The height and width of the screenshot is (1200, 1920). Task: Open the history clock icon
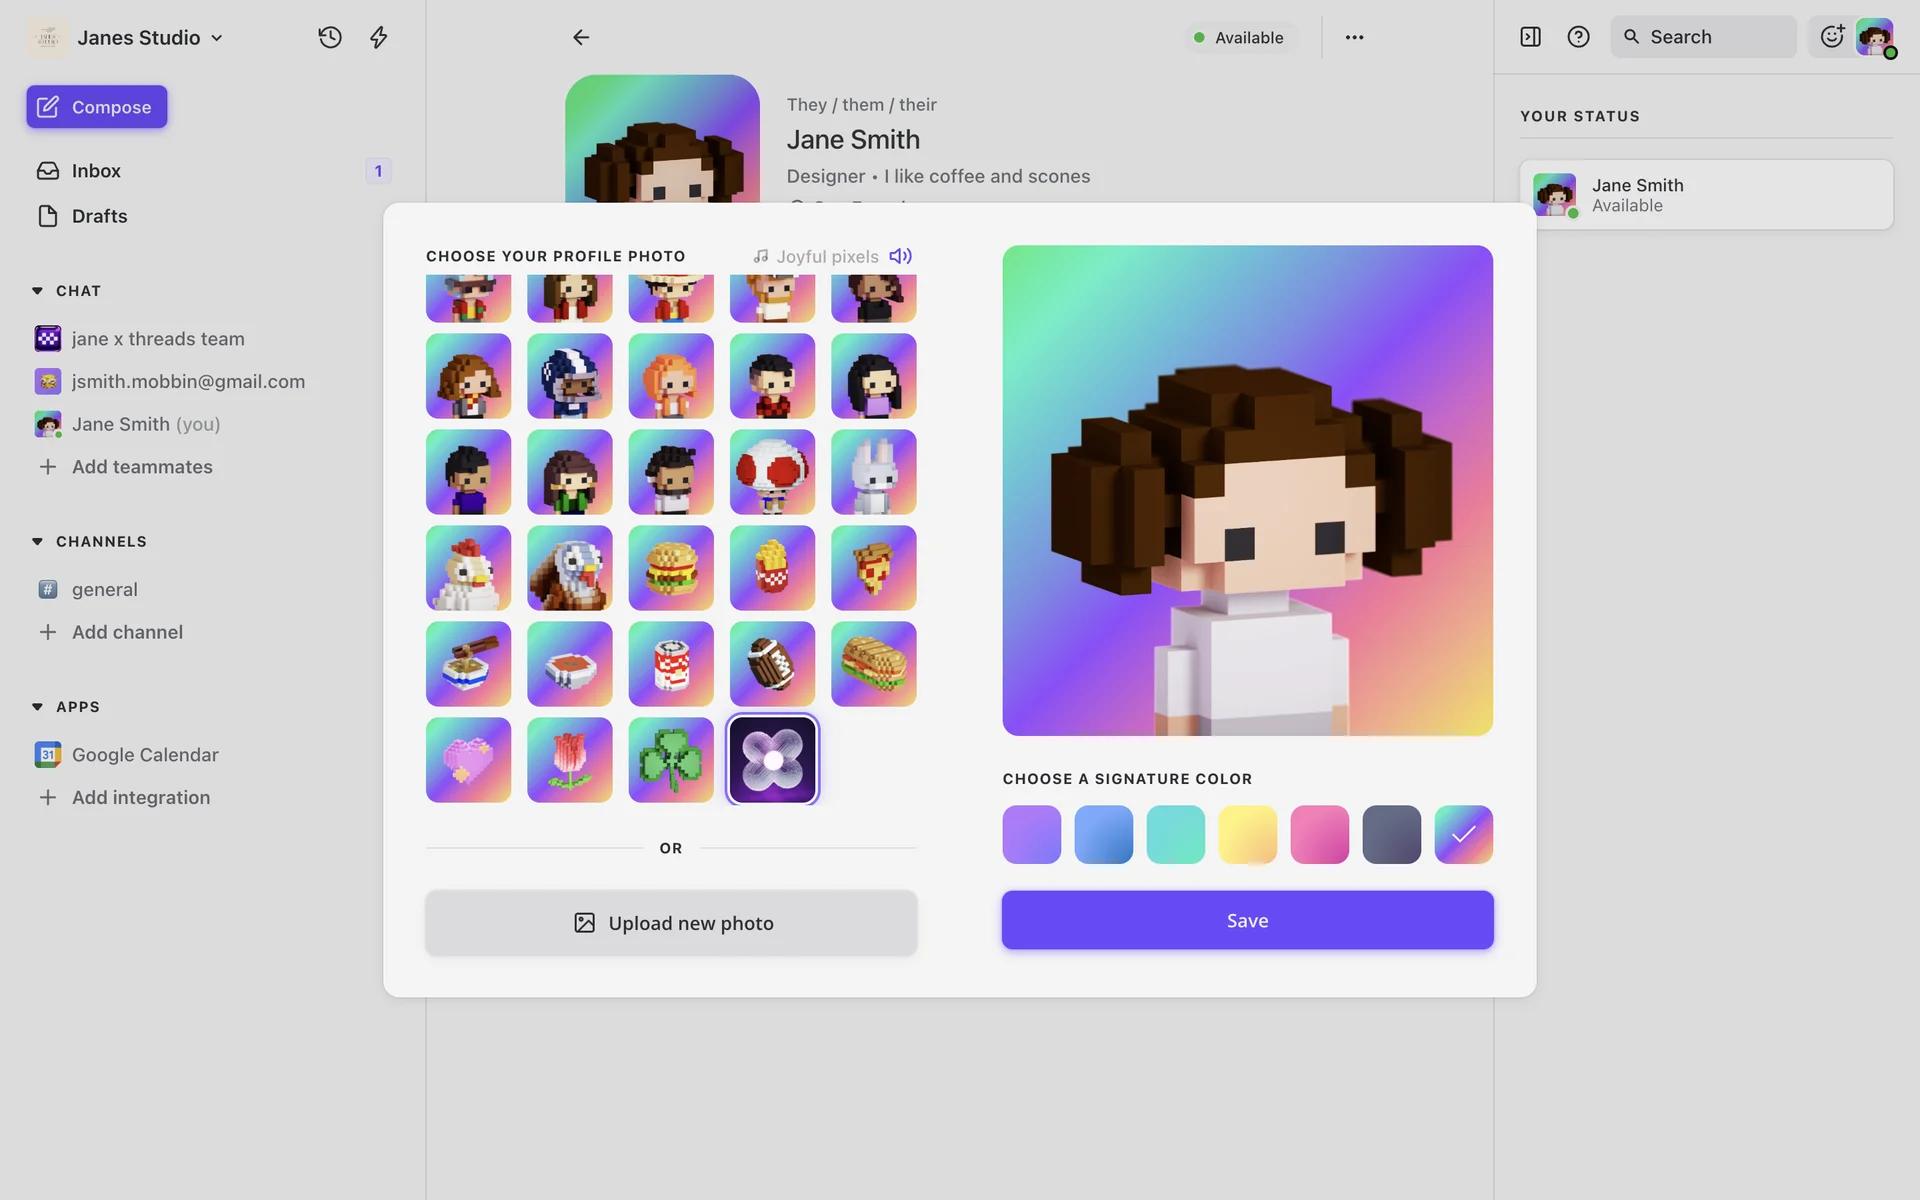(x=330, y=37)
